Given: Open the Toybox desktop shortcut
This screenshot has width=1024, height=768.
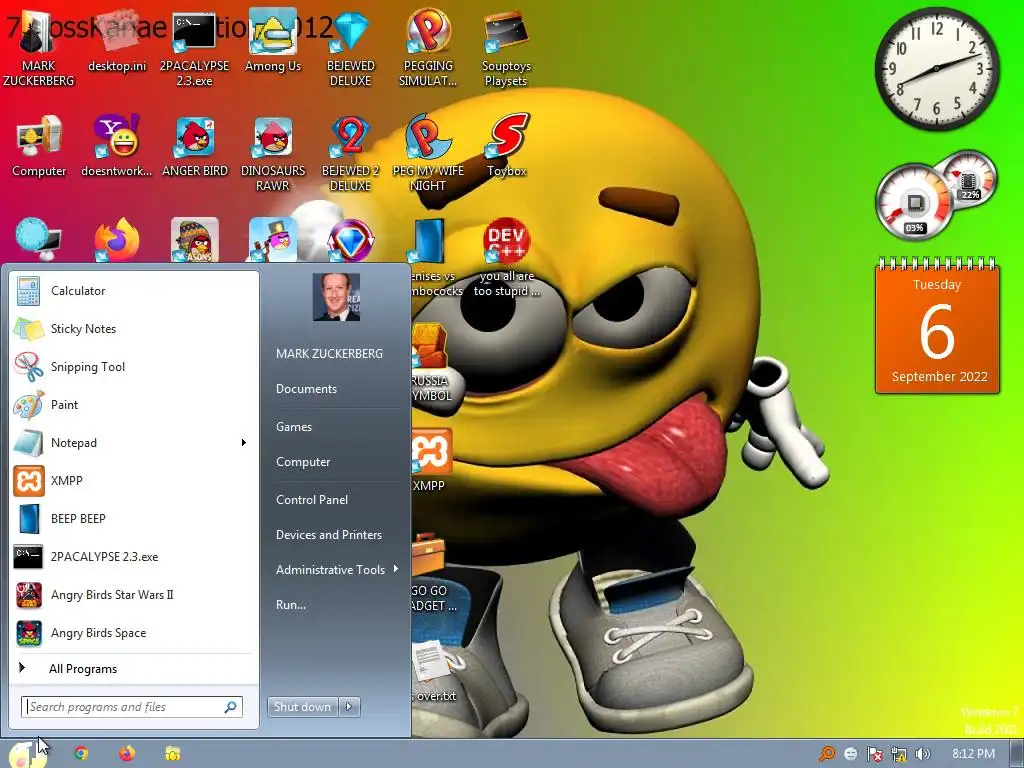Looking at the screenshot, I should tap(507, 147).
